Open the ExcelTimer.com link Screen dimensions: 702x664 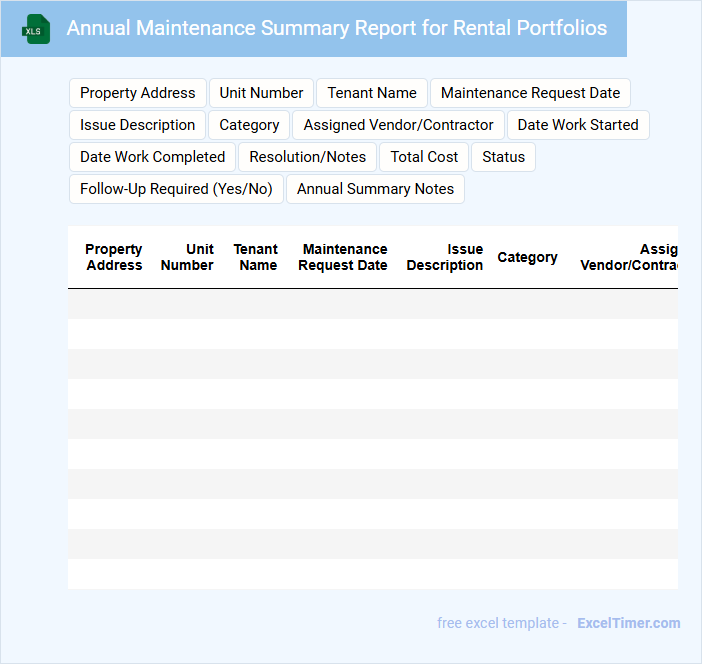coord(628,623)
